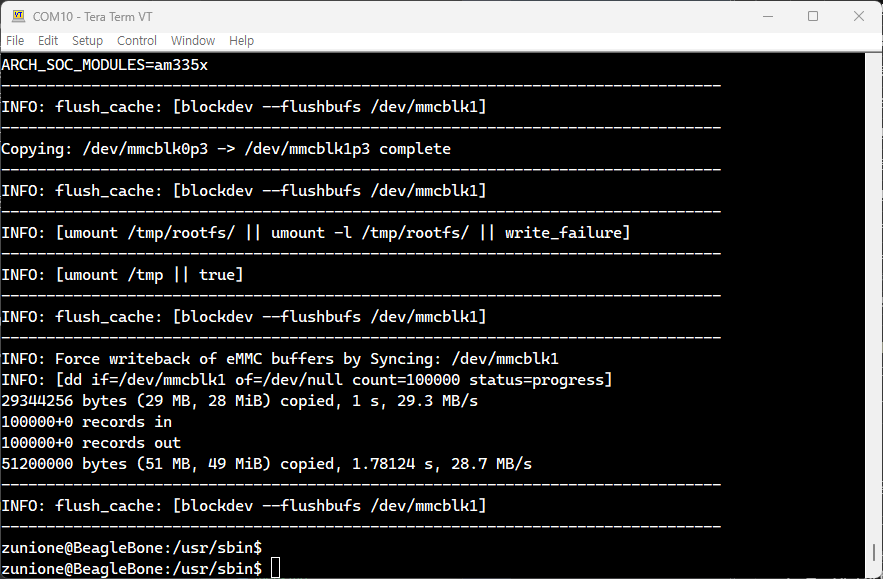Open the Window menu

193,41
